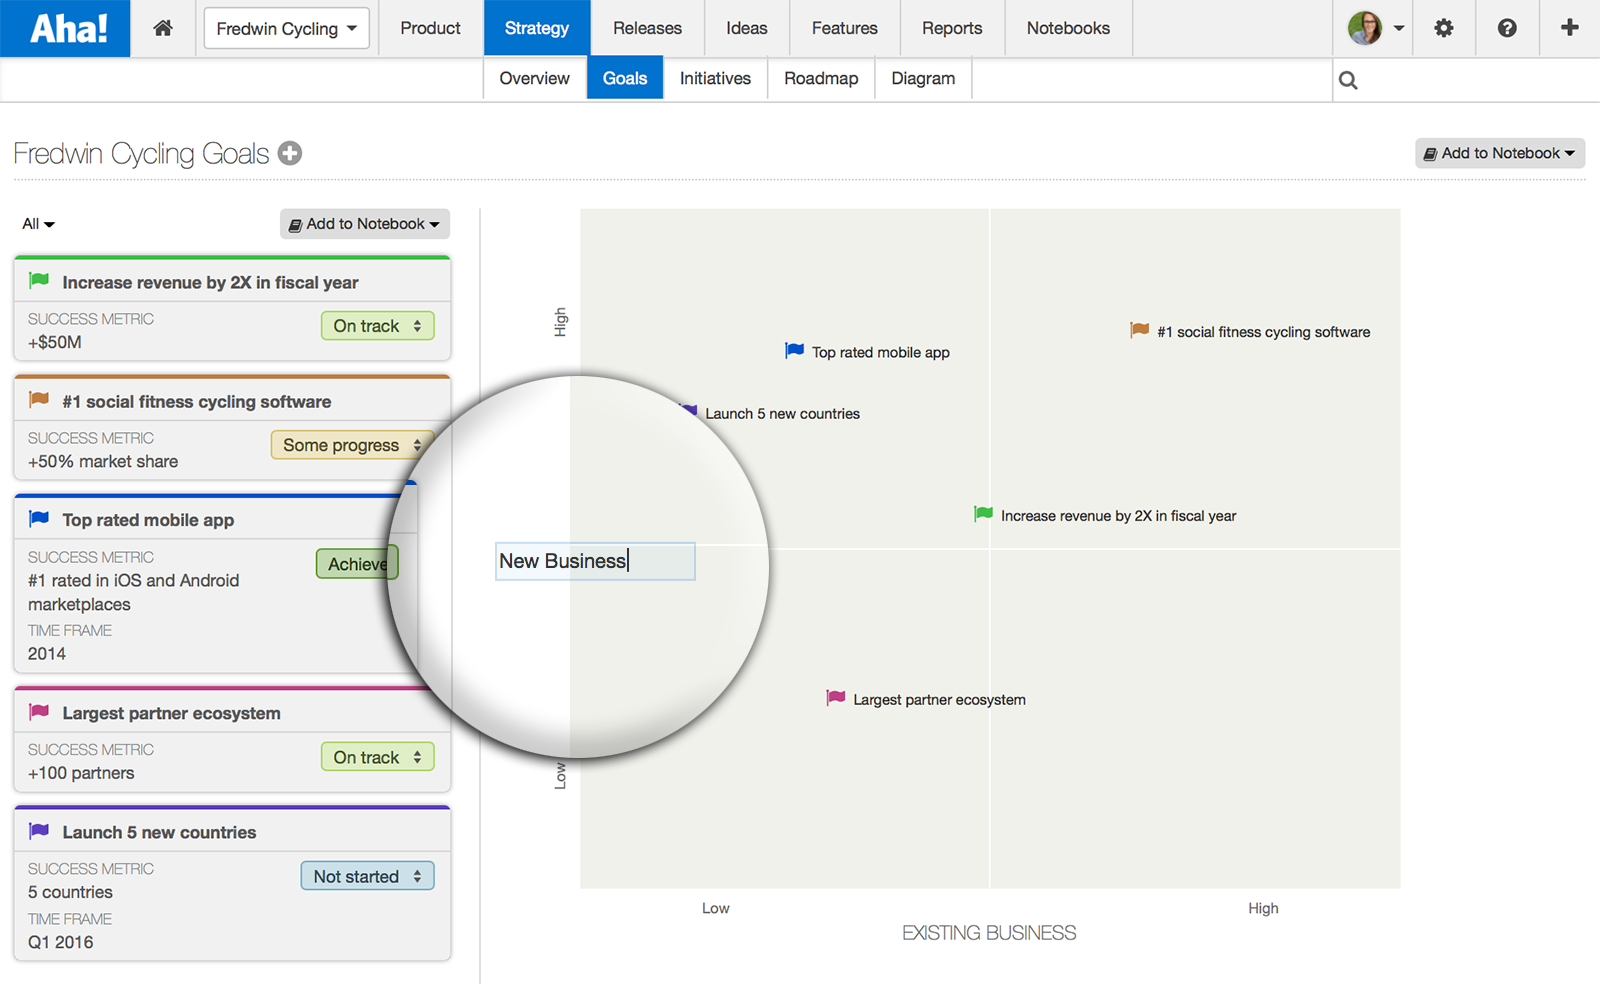Open the Ideas menu
This screenshot has height=984, width=1600.
point(747,28)
